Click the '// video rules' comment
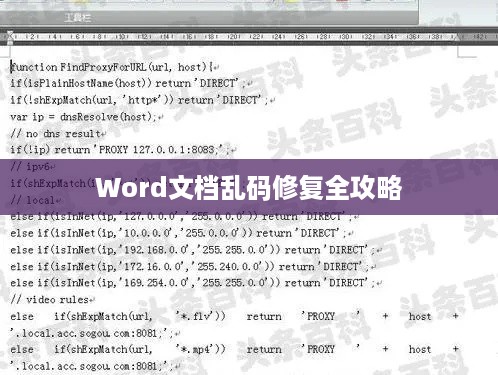 coord(52,299)
